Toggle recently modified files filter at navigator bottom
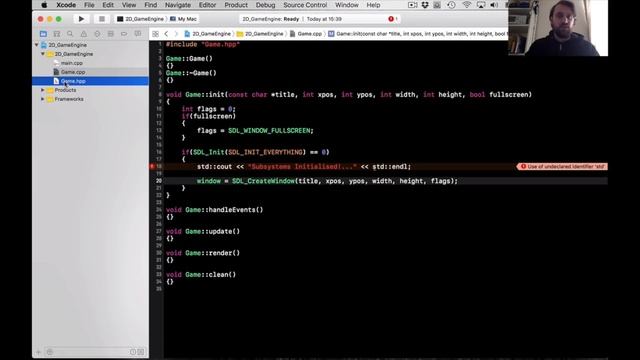 coord(133,352)
